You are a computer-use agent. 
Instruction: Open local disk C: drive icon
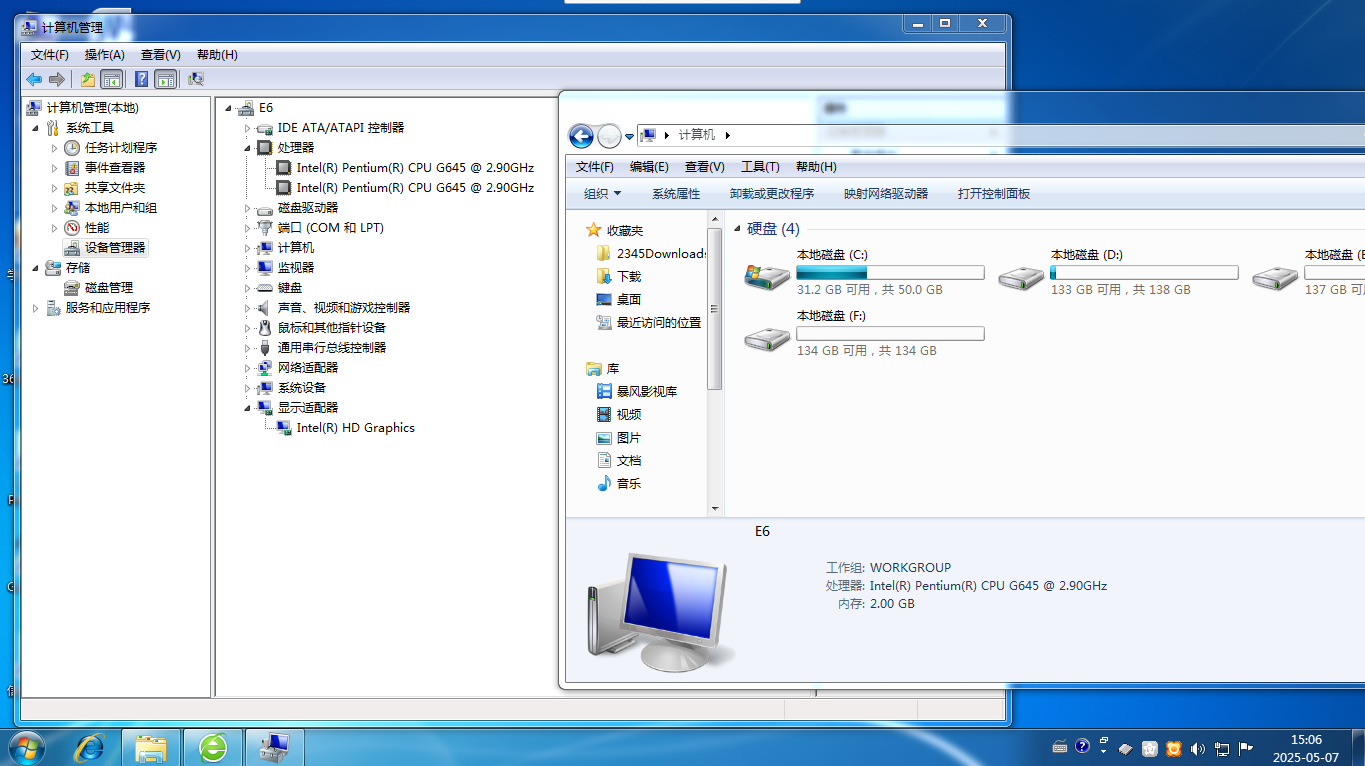click(767, 275)
